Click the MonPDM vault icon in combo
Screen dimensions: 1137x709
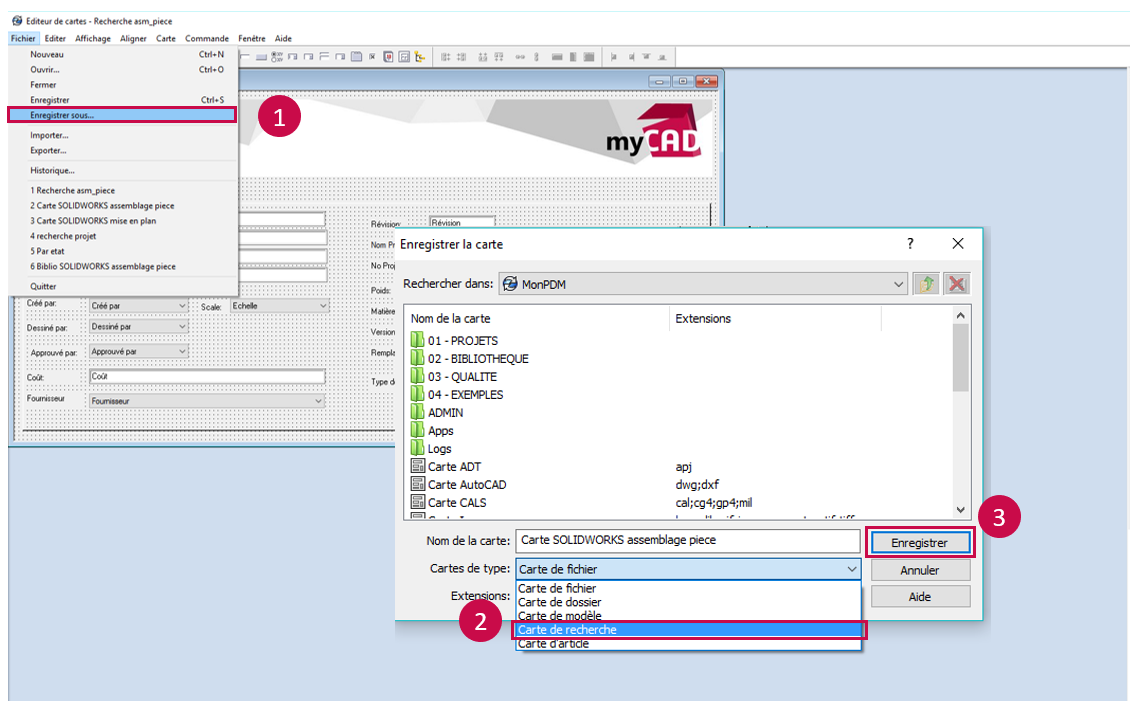510,284
